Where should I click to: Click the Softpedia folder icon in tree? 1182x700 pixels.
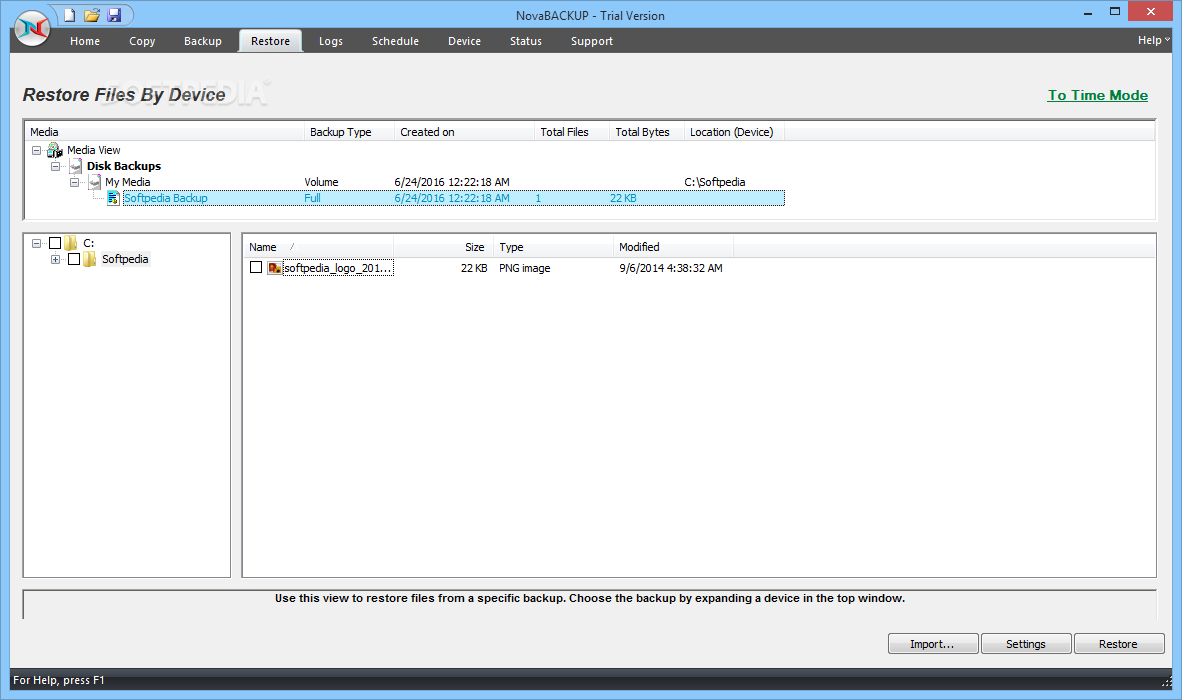coord(90,259)
